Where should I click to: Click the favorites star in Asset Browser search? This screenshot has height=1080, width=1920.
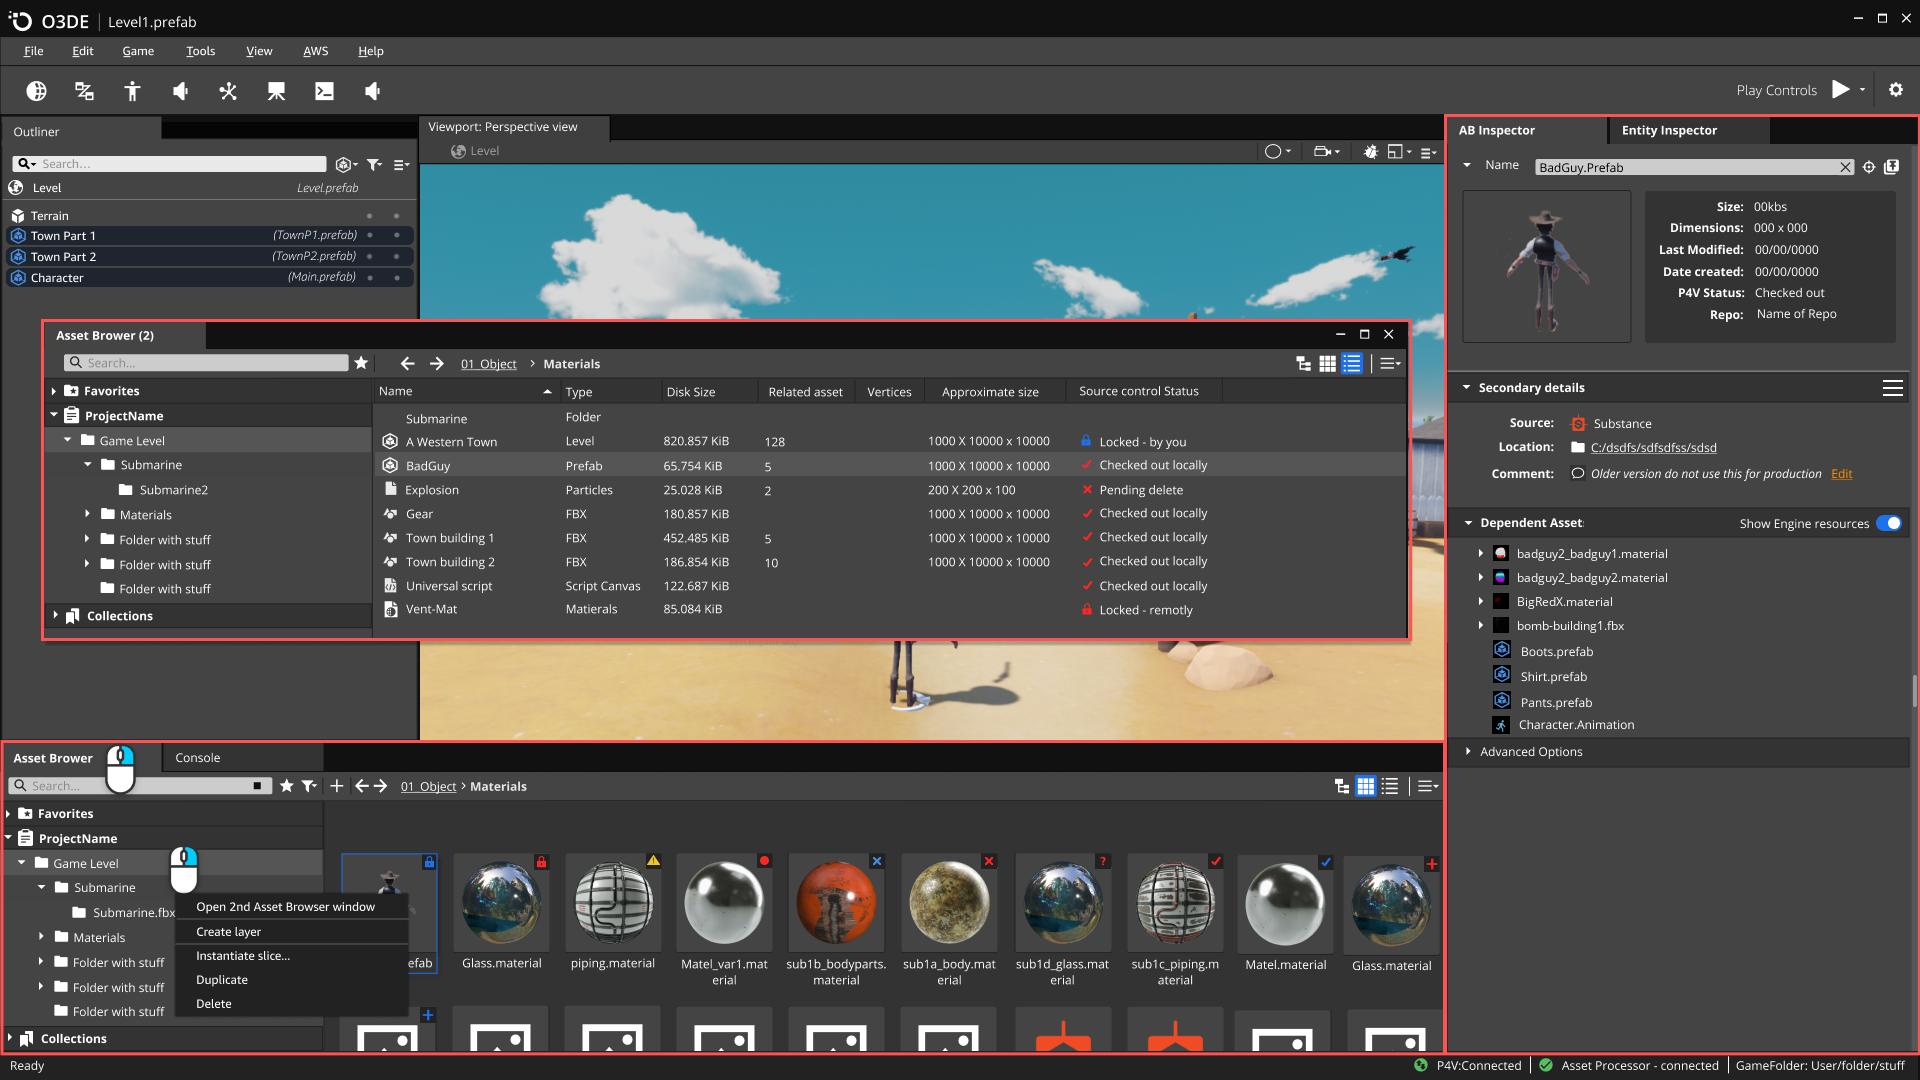[x=361, y=363]
